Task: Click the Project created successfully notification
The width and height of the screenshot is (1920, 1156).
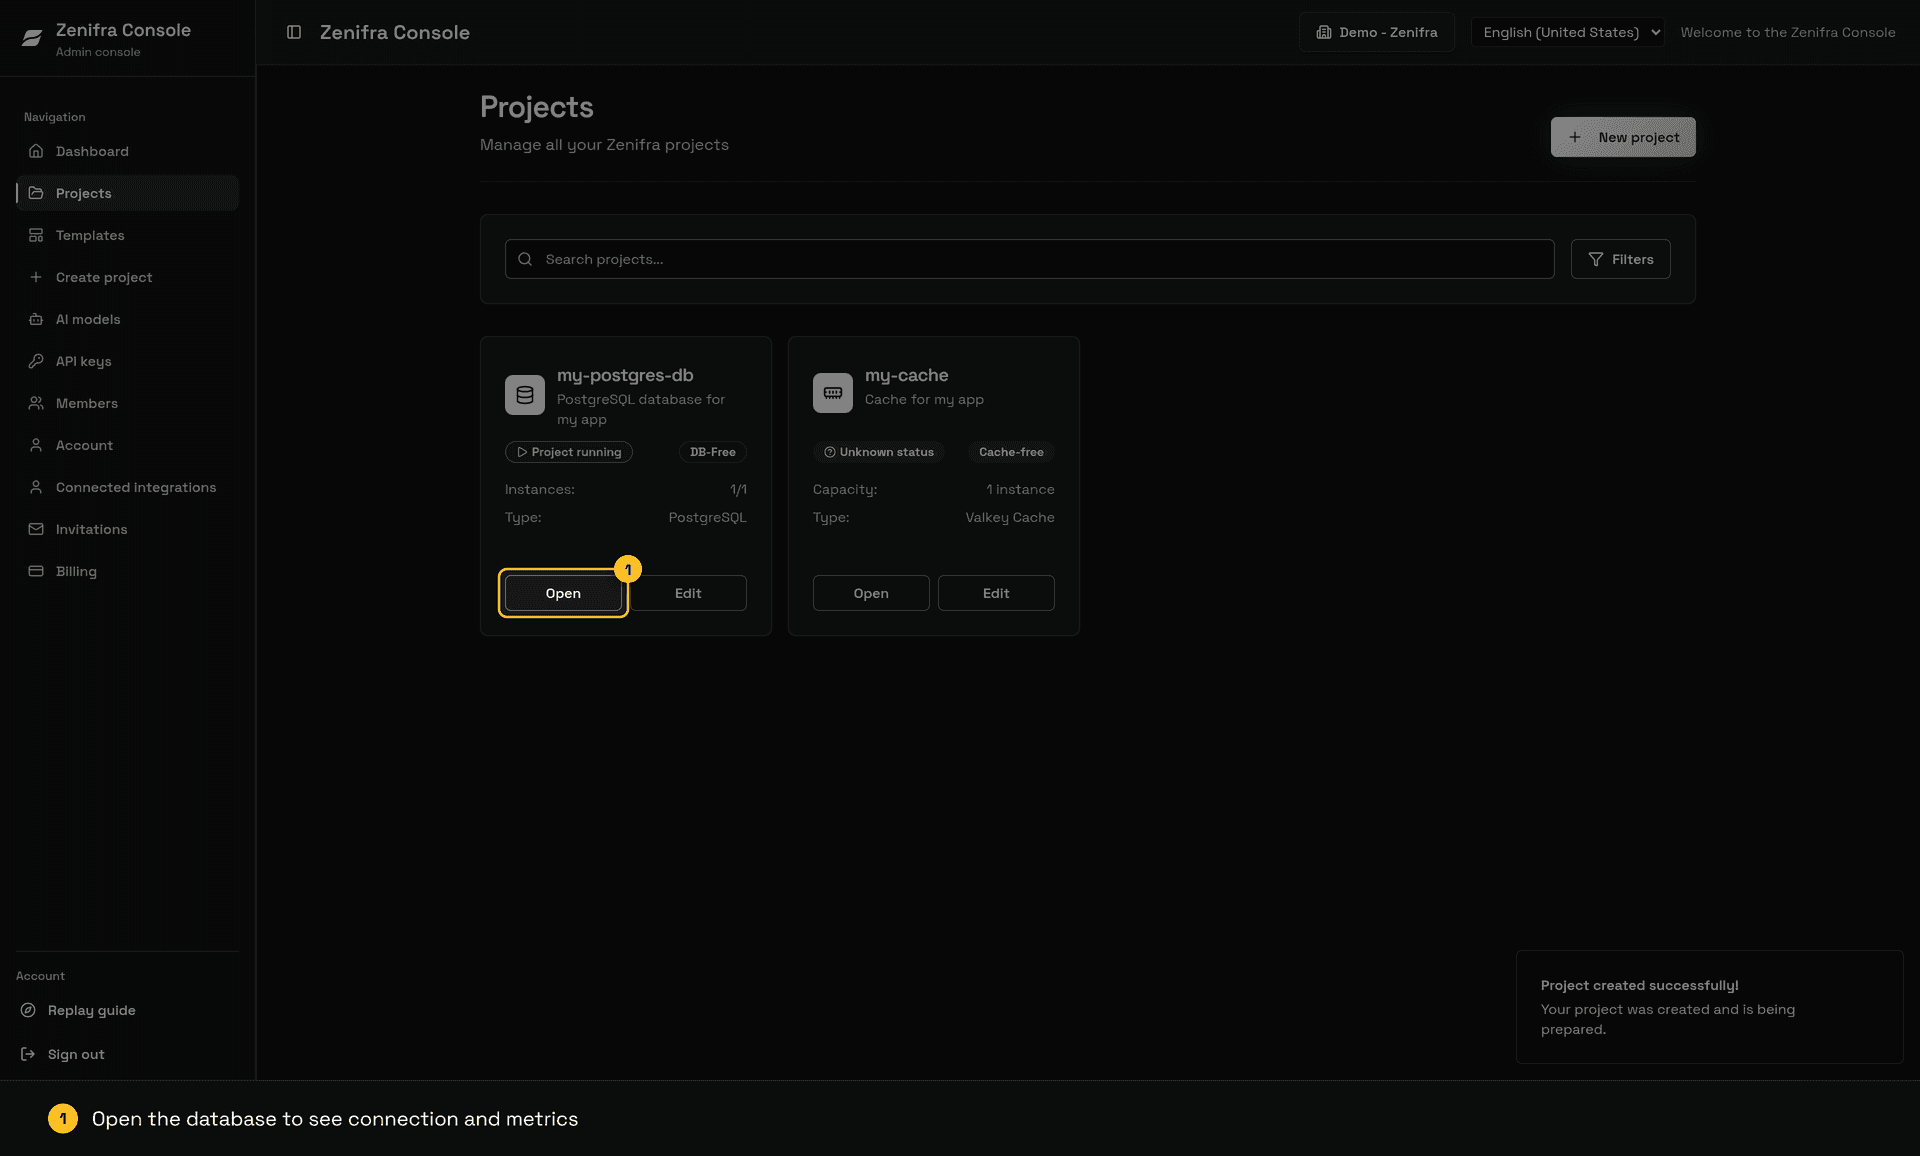Action: coord(1709,1007)
